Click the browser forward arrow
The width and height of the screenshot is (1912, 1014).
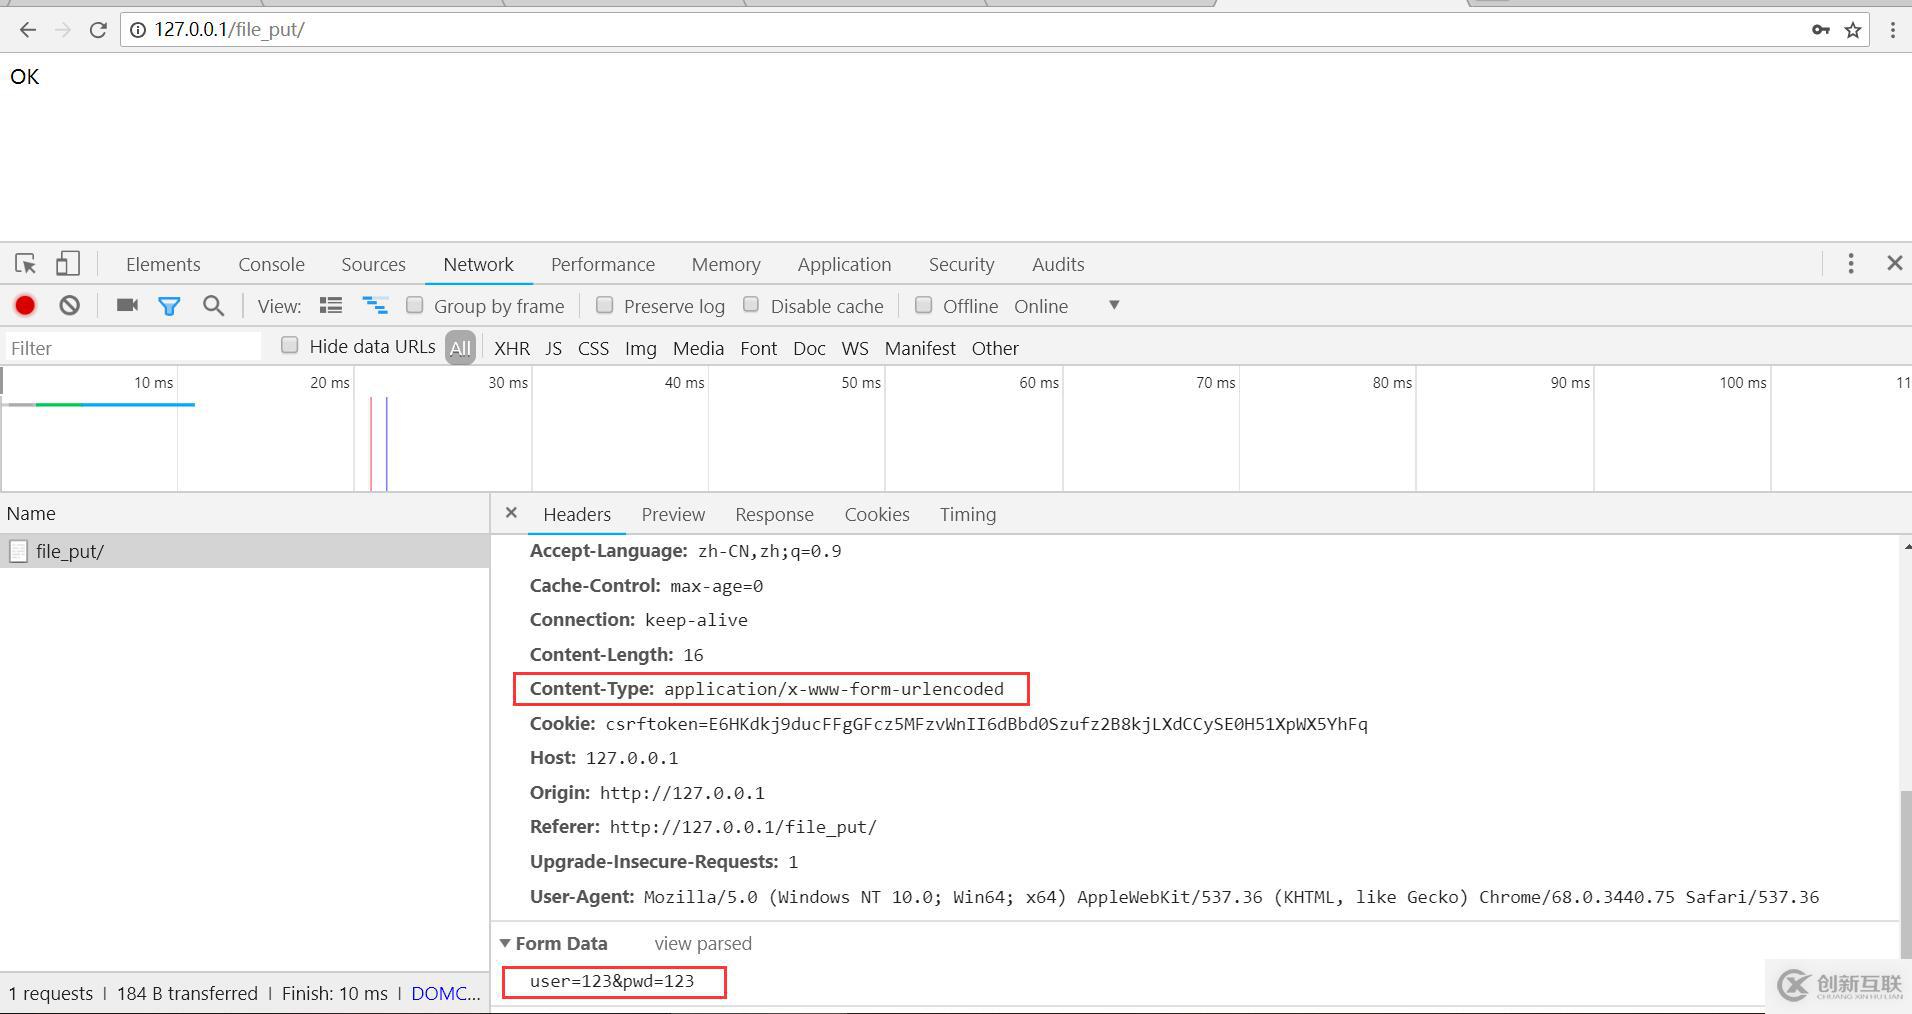tap(63, 30)
